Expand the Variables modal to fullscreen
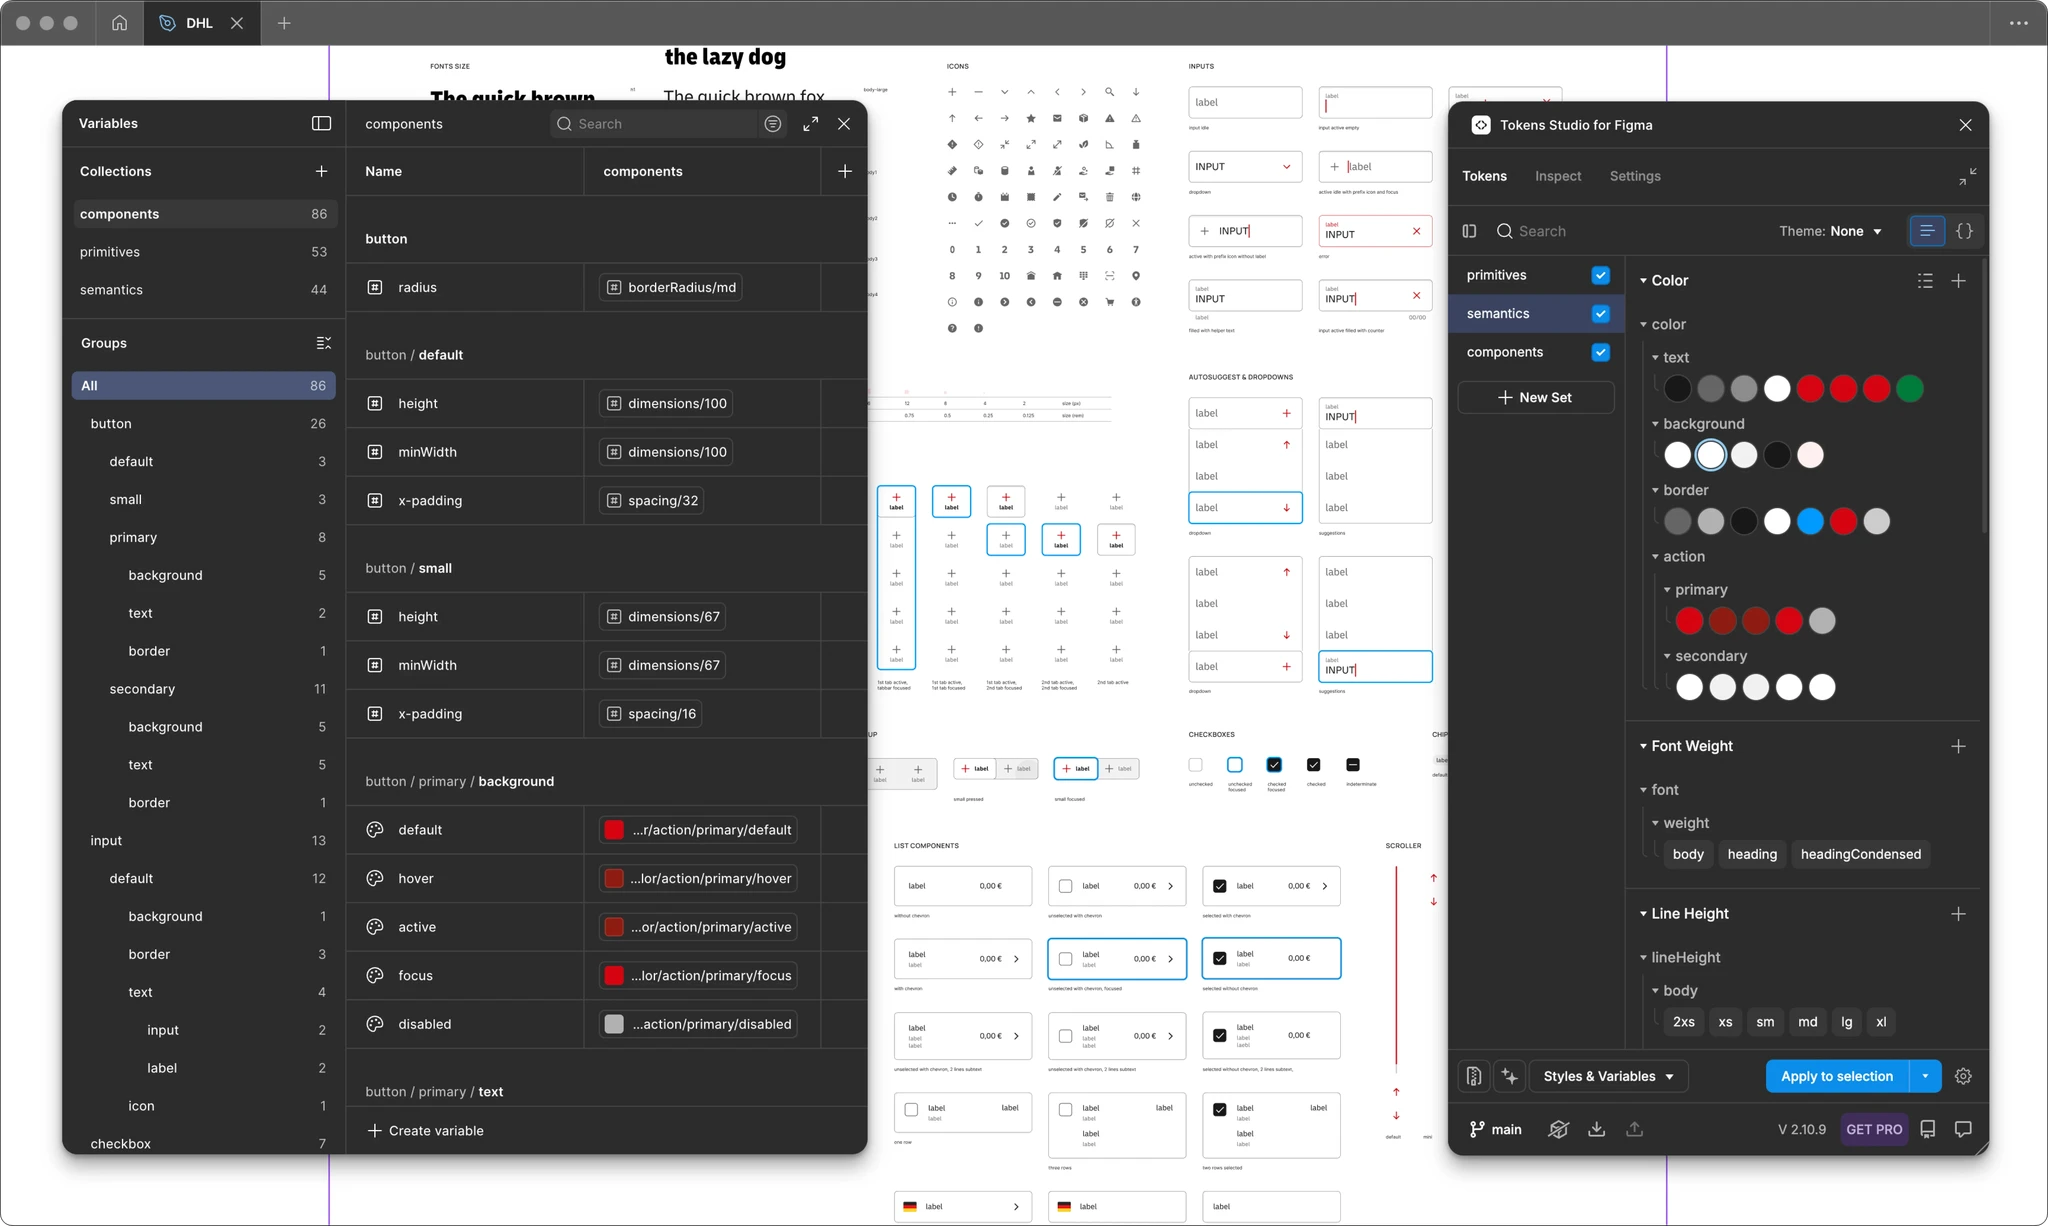The image size is (2048, 1226). [x=810, y=123]
